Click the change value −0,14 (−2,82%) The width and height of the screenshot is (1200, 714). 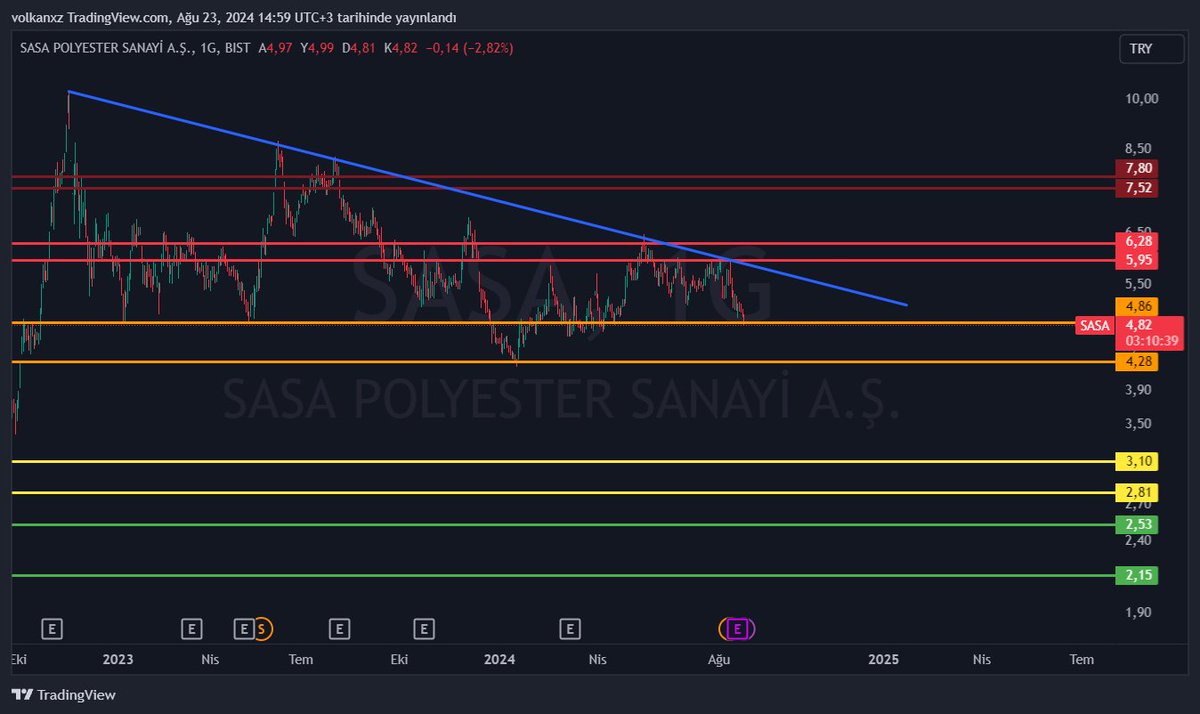[x=469, y=47]
